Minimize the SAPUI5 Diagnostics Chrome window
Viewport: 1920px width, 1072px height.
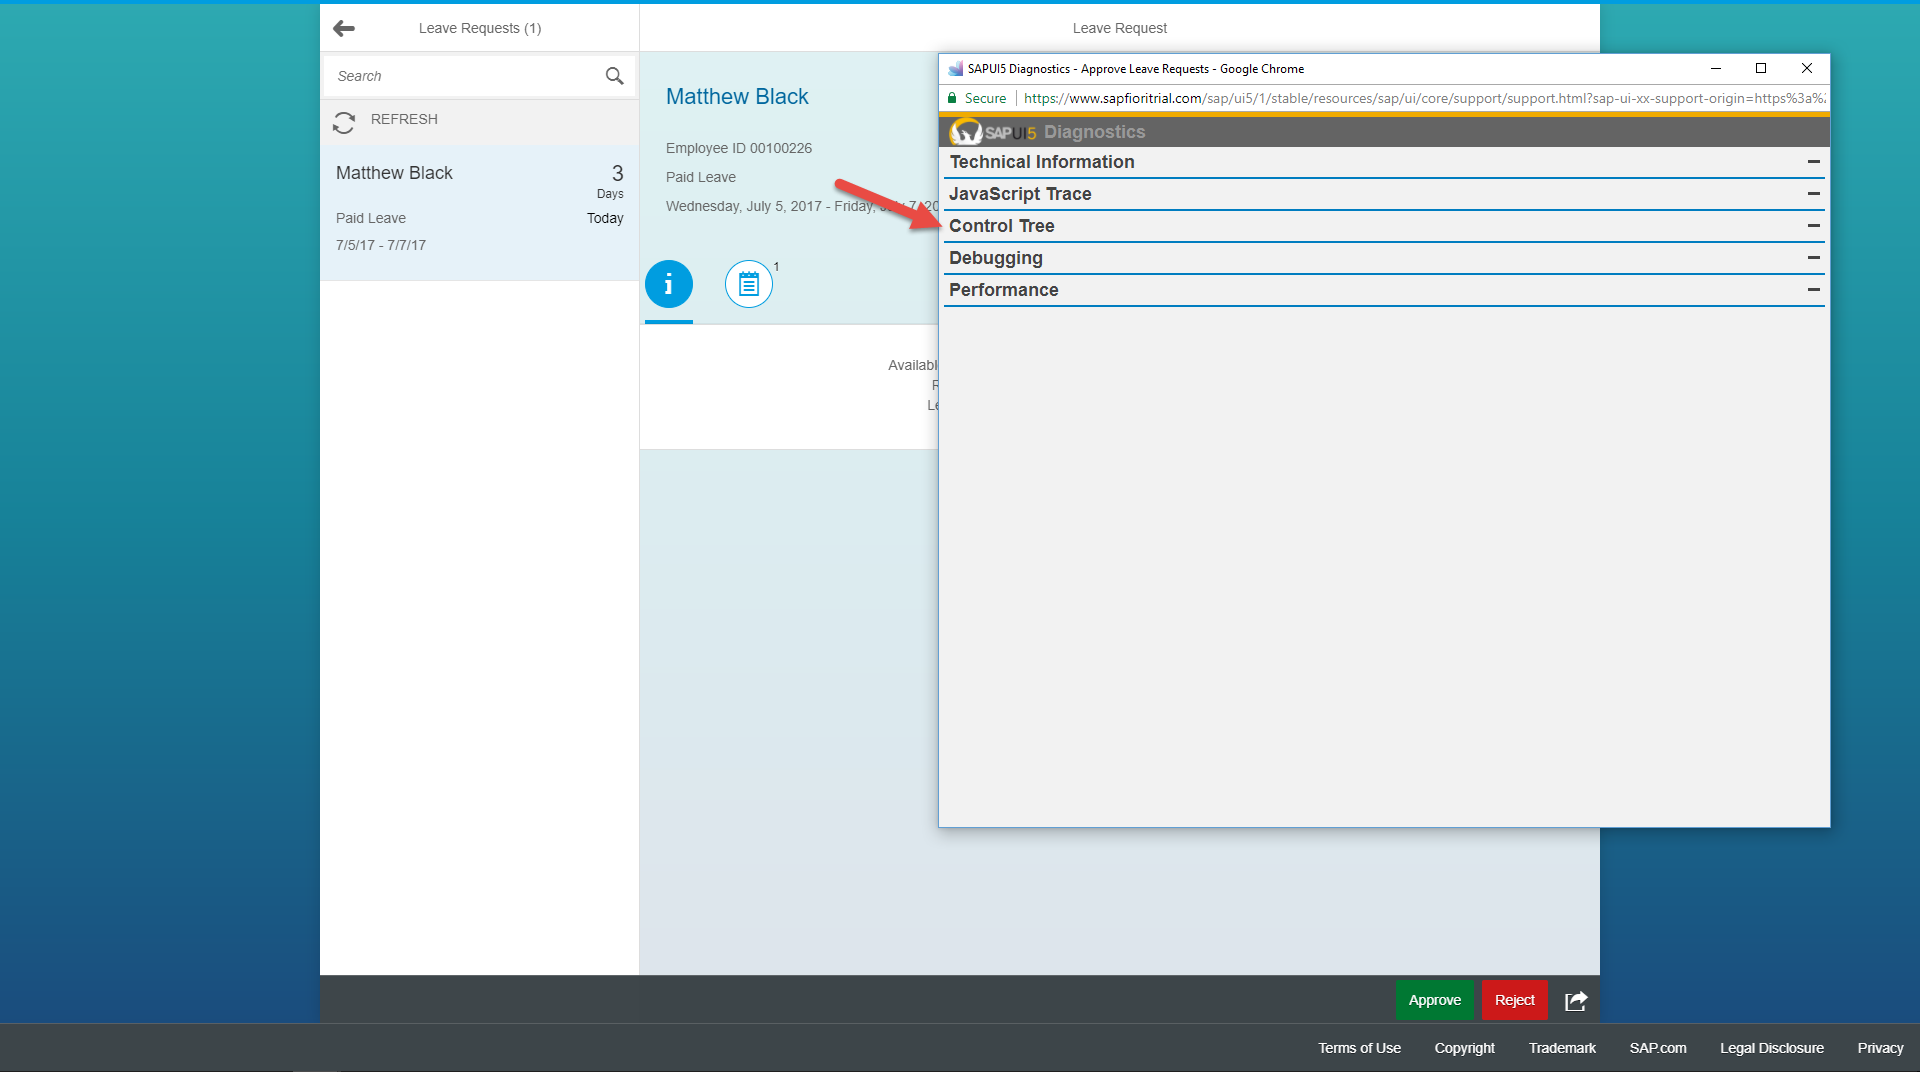1716,68
